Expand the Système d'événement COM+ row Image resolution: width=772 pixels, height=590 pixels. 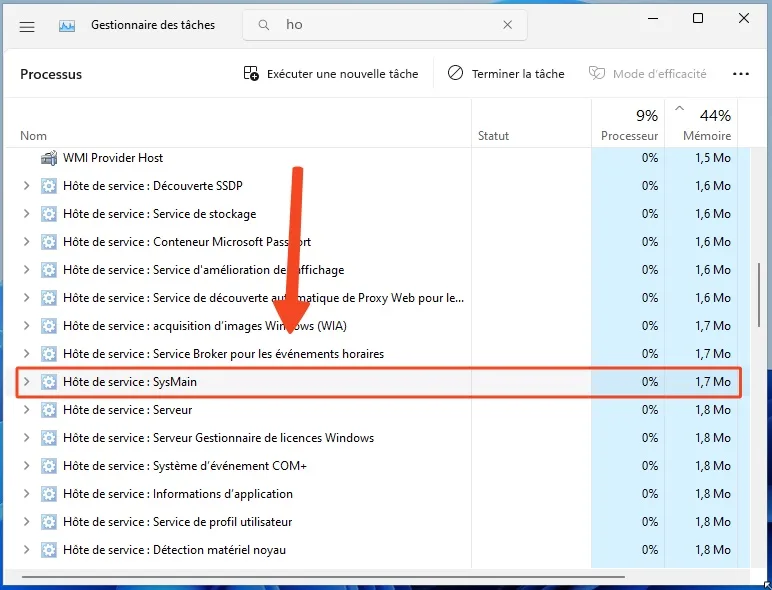click(x=26, y=466)
